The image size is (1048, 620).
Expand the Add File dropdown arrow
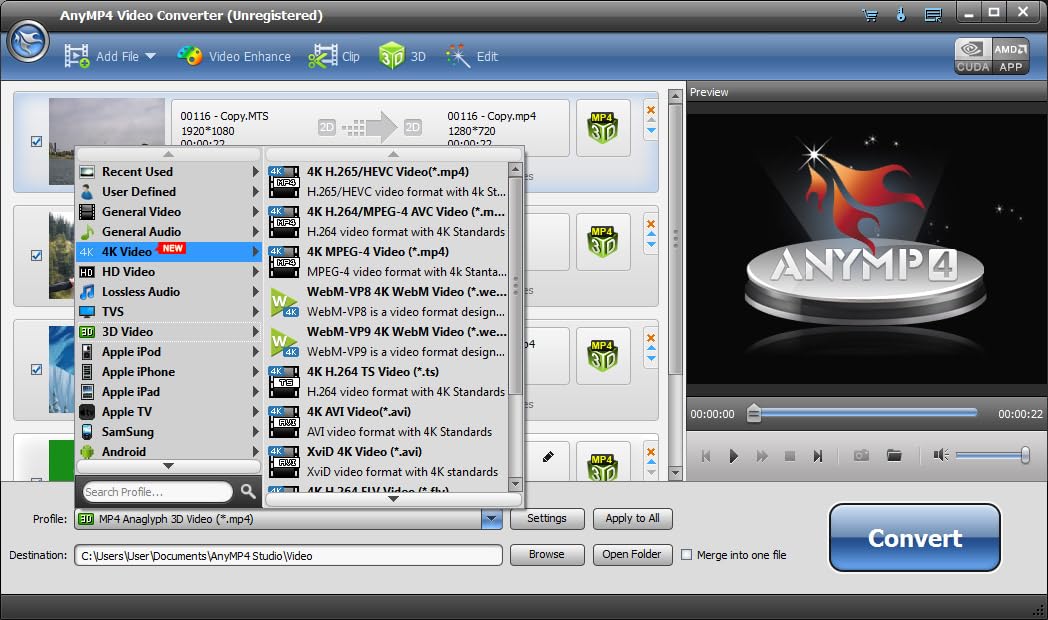[150, 56]
